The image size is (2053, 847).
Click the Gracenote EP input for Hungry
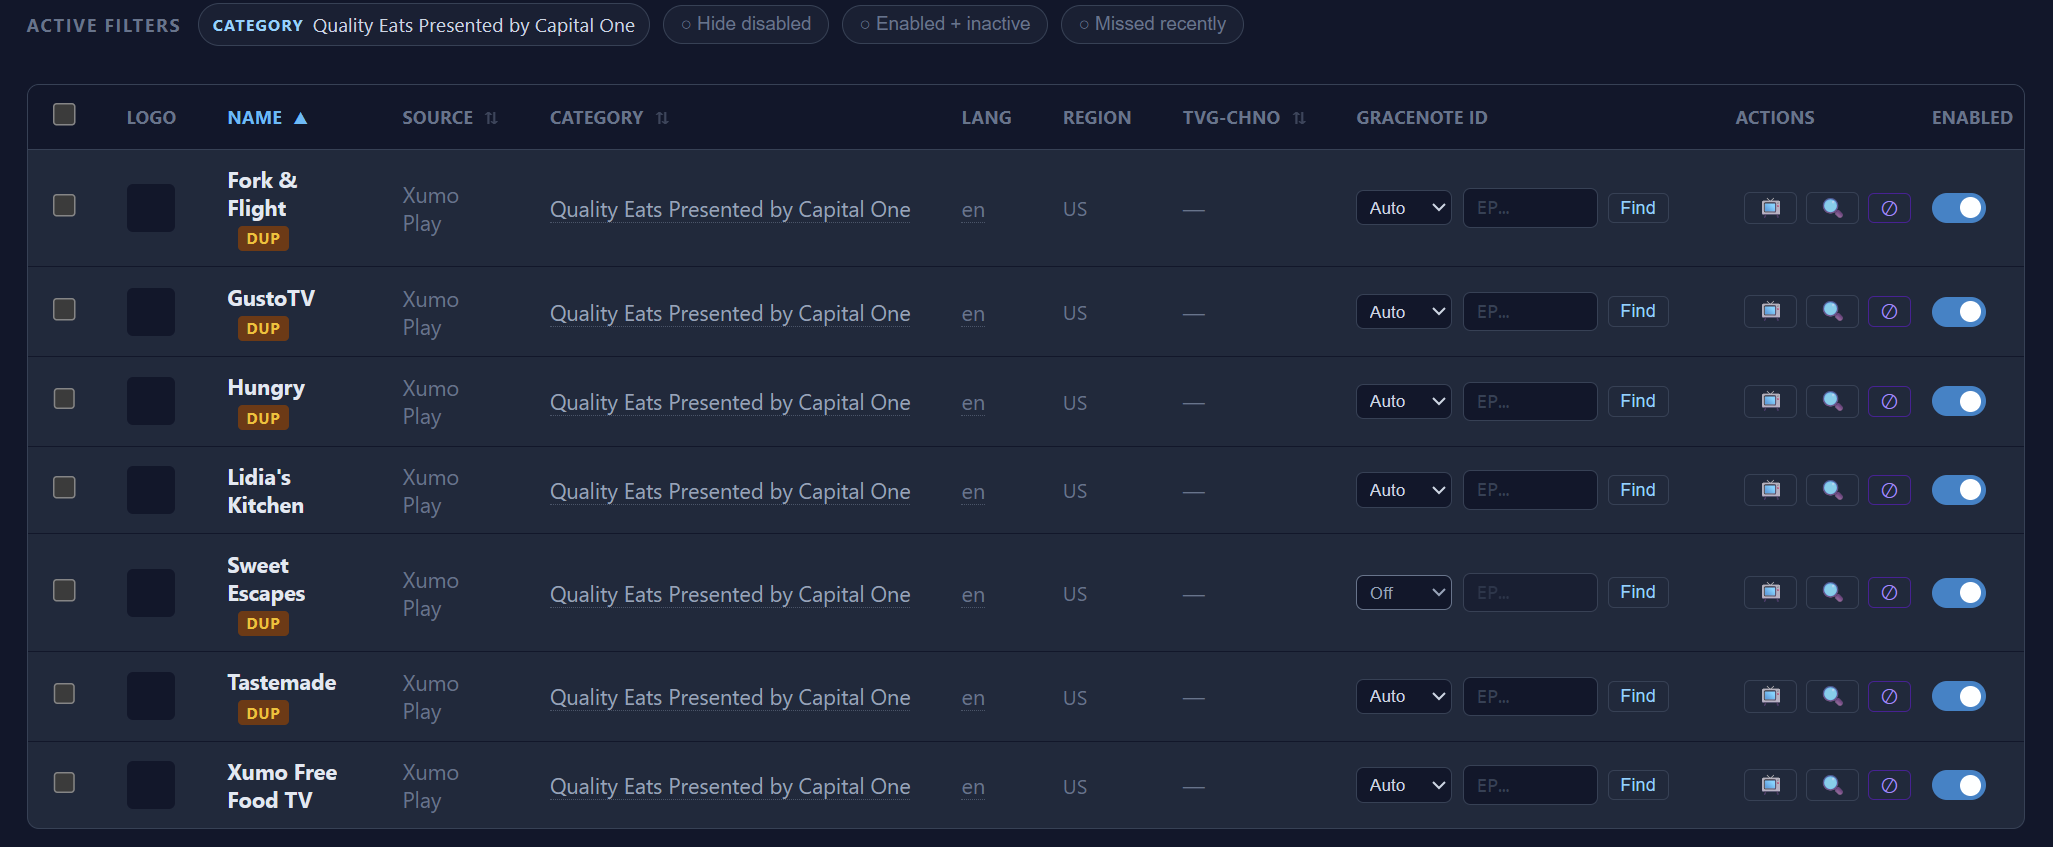click(1529, 401)
